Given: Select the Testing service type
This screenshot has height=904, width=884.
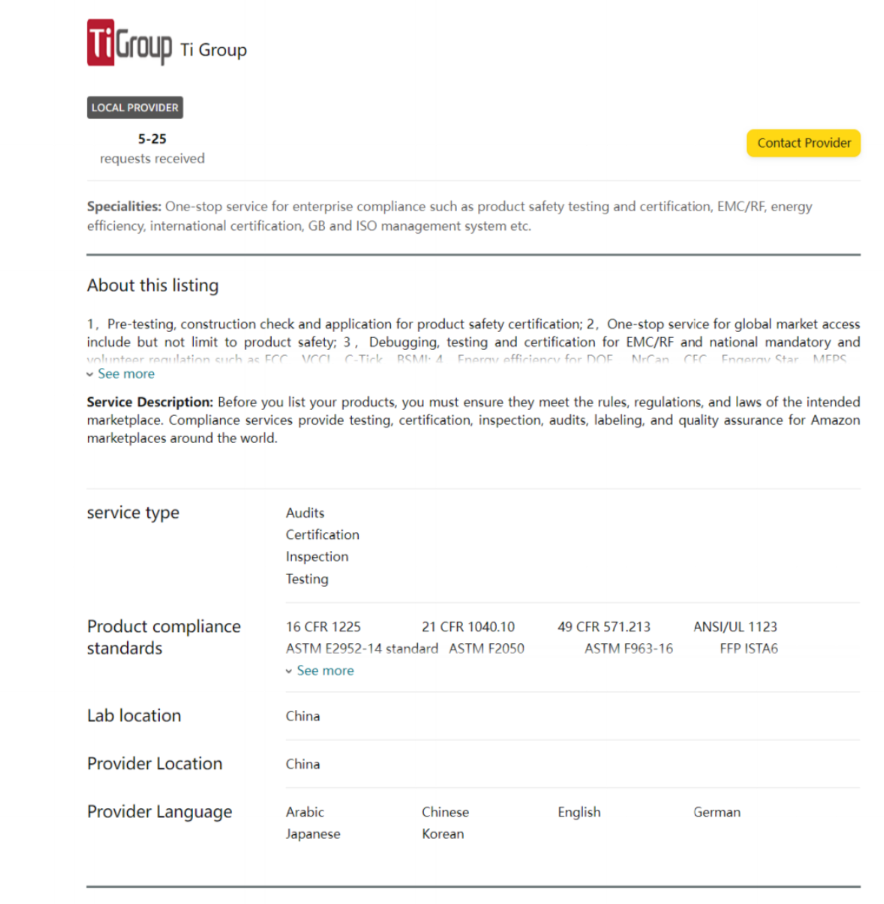Looking at the screenshot, I should tap(307, 579).
